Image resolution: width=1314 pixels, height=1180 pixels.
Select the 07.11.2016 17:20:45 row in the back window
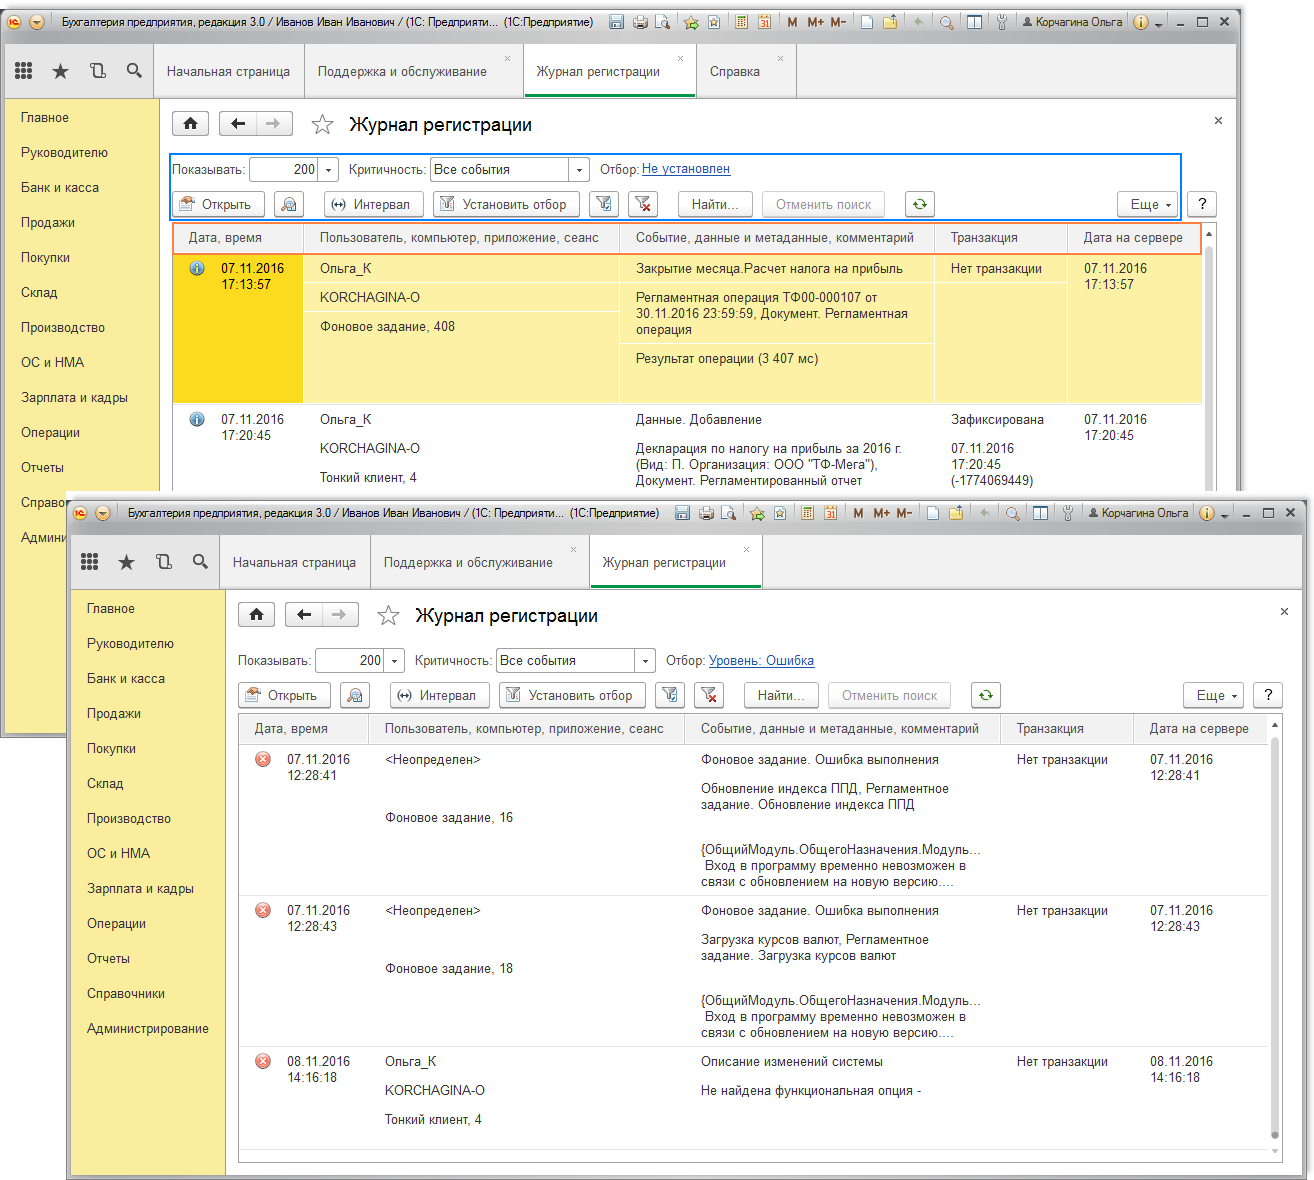687,449
